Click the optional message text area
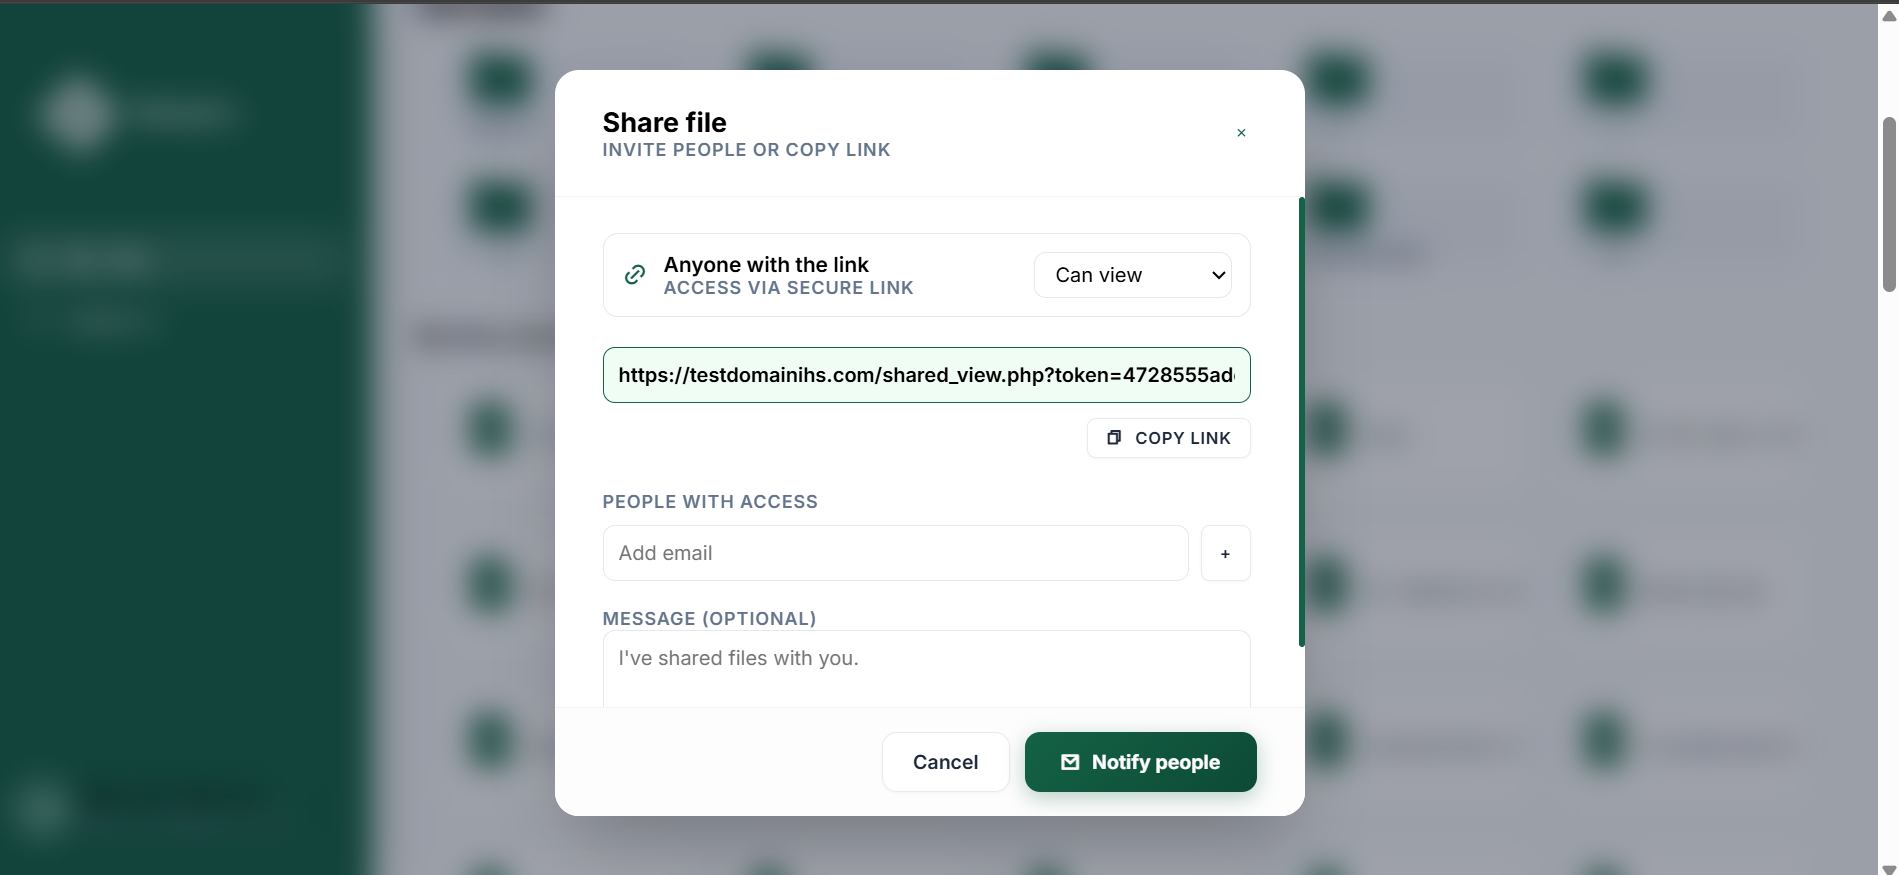This screenshot has height=875, width=1899. [926, 668]
